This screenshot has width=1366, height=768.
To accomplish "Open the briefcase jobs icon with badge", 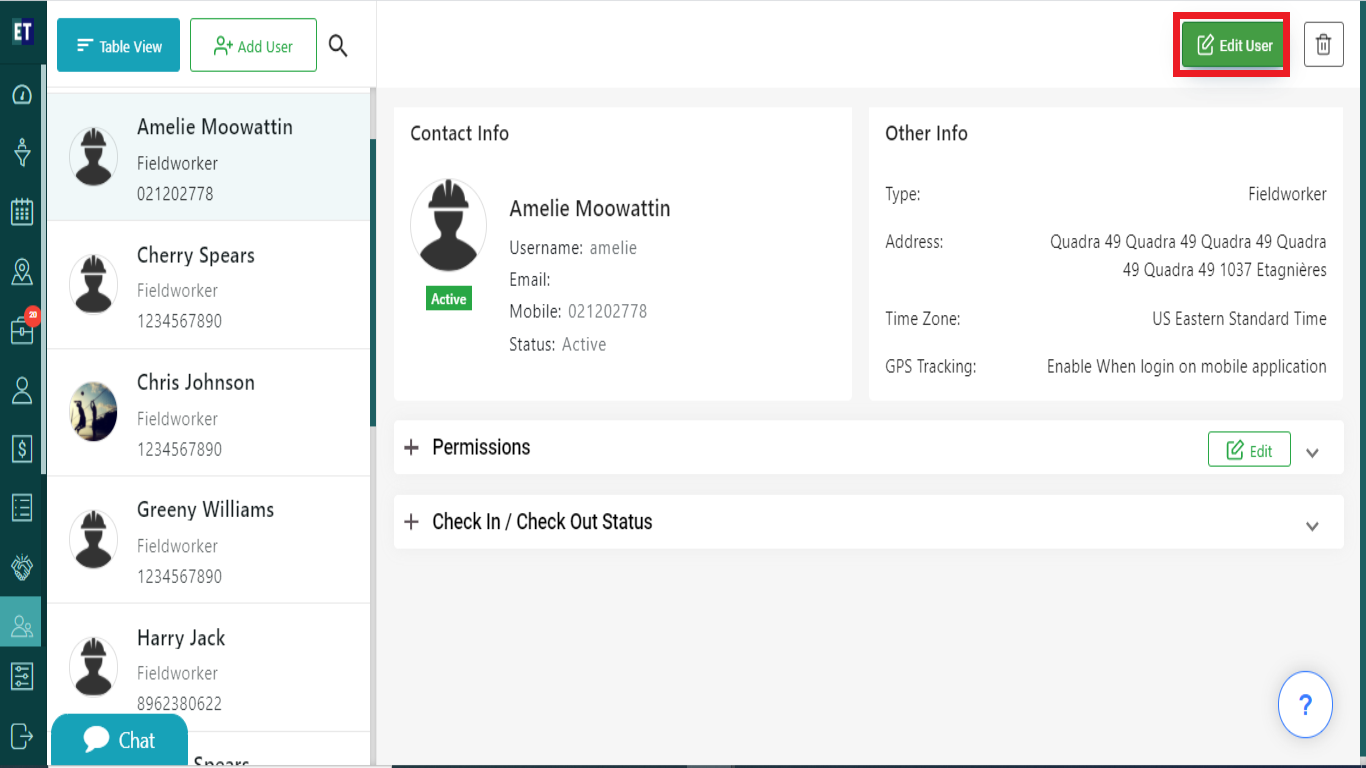I will coord(22,329).
